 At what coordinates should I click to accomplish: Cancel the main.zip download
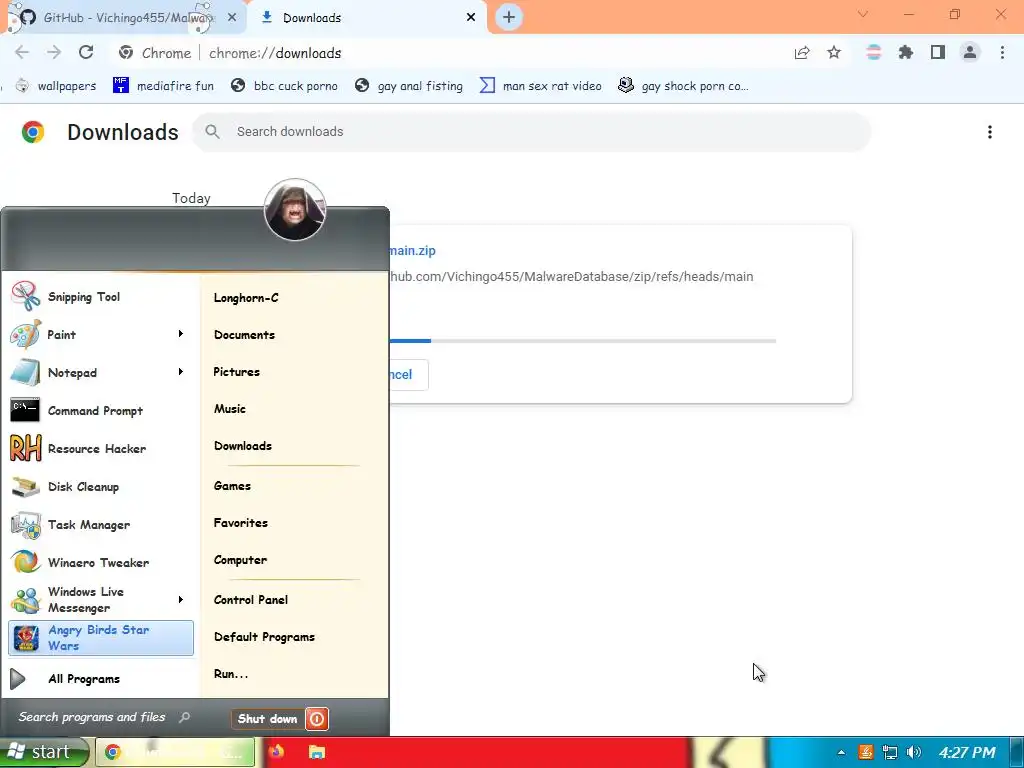(x=409, y=375)
